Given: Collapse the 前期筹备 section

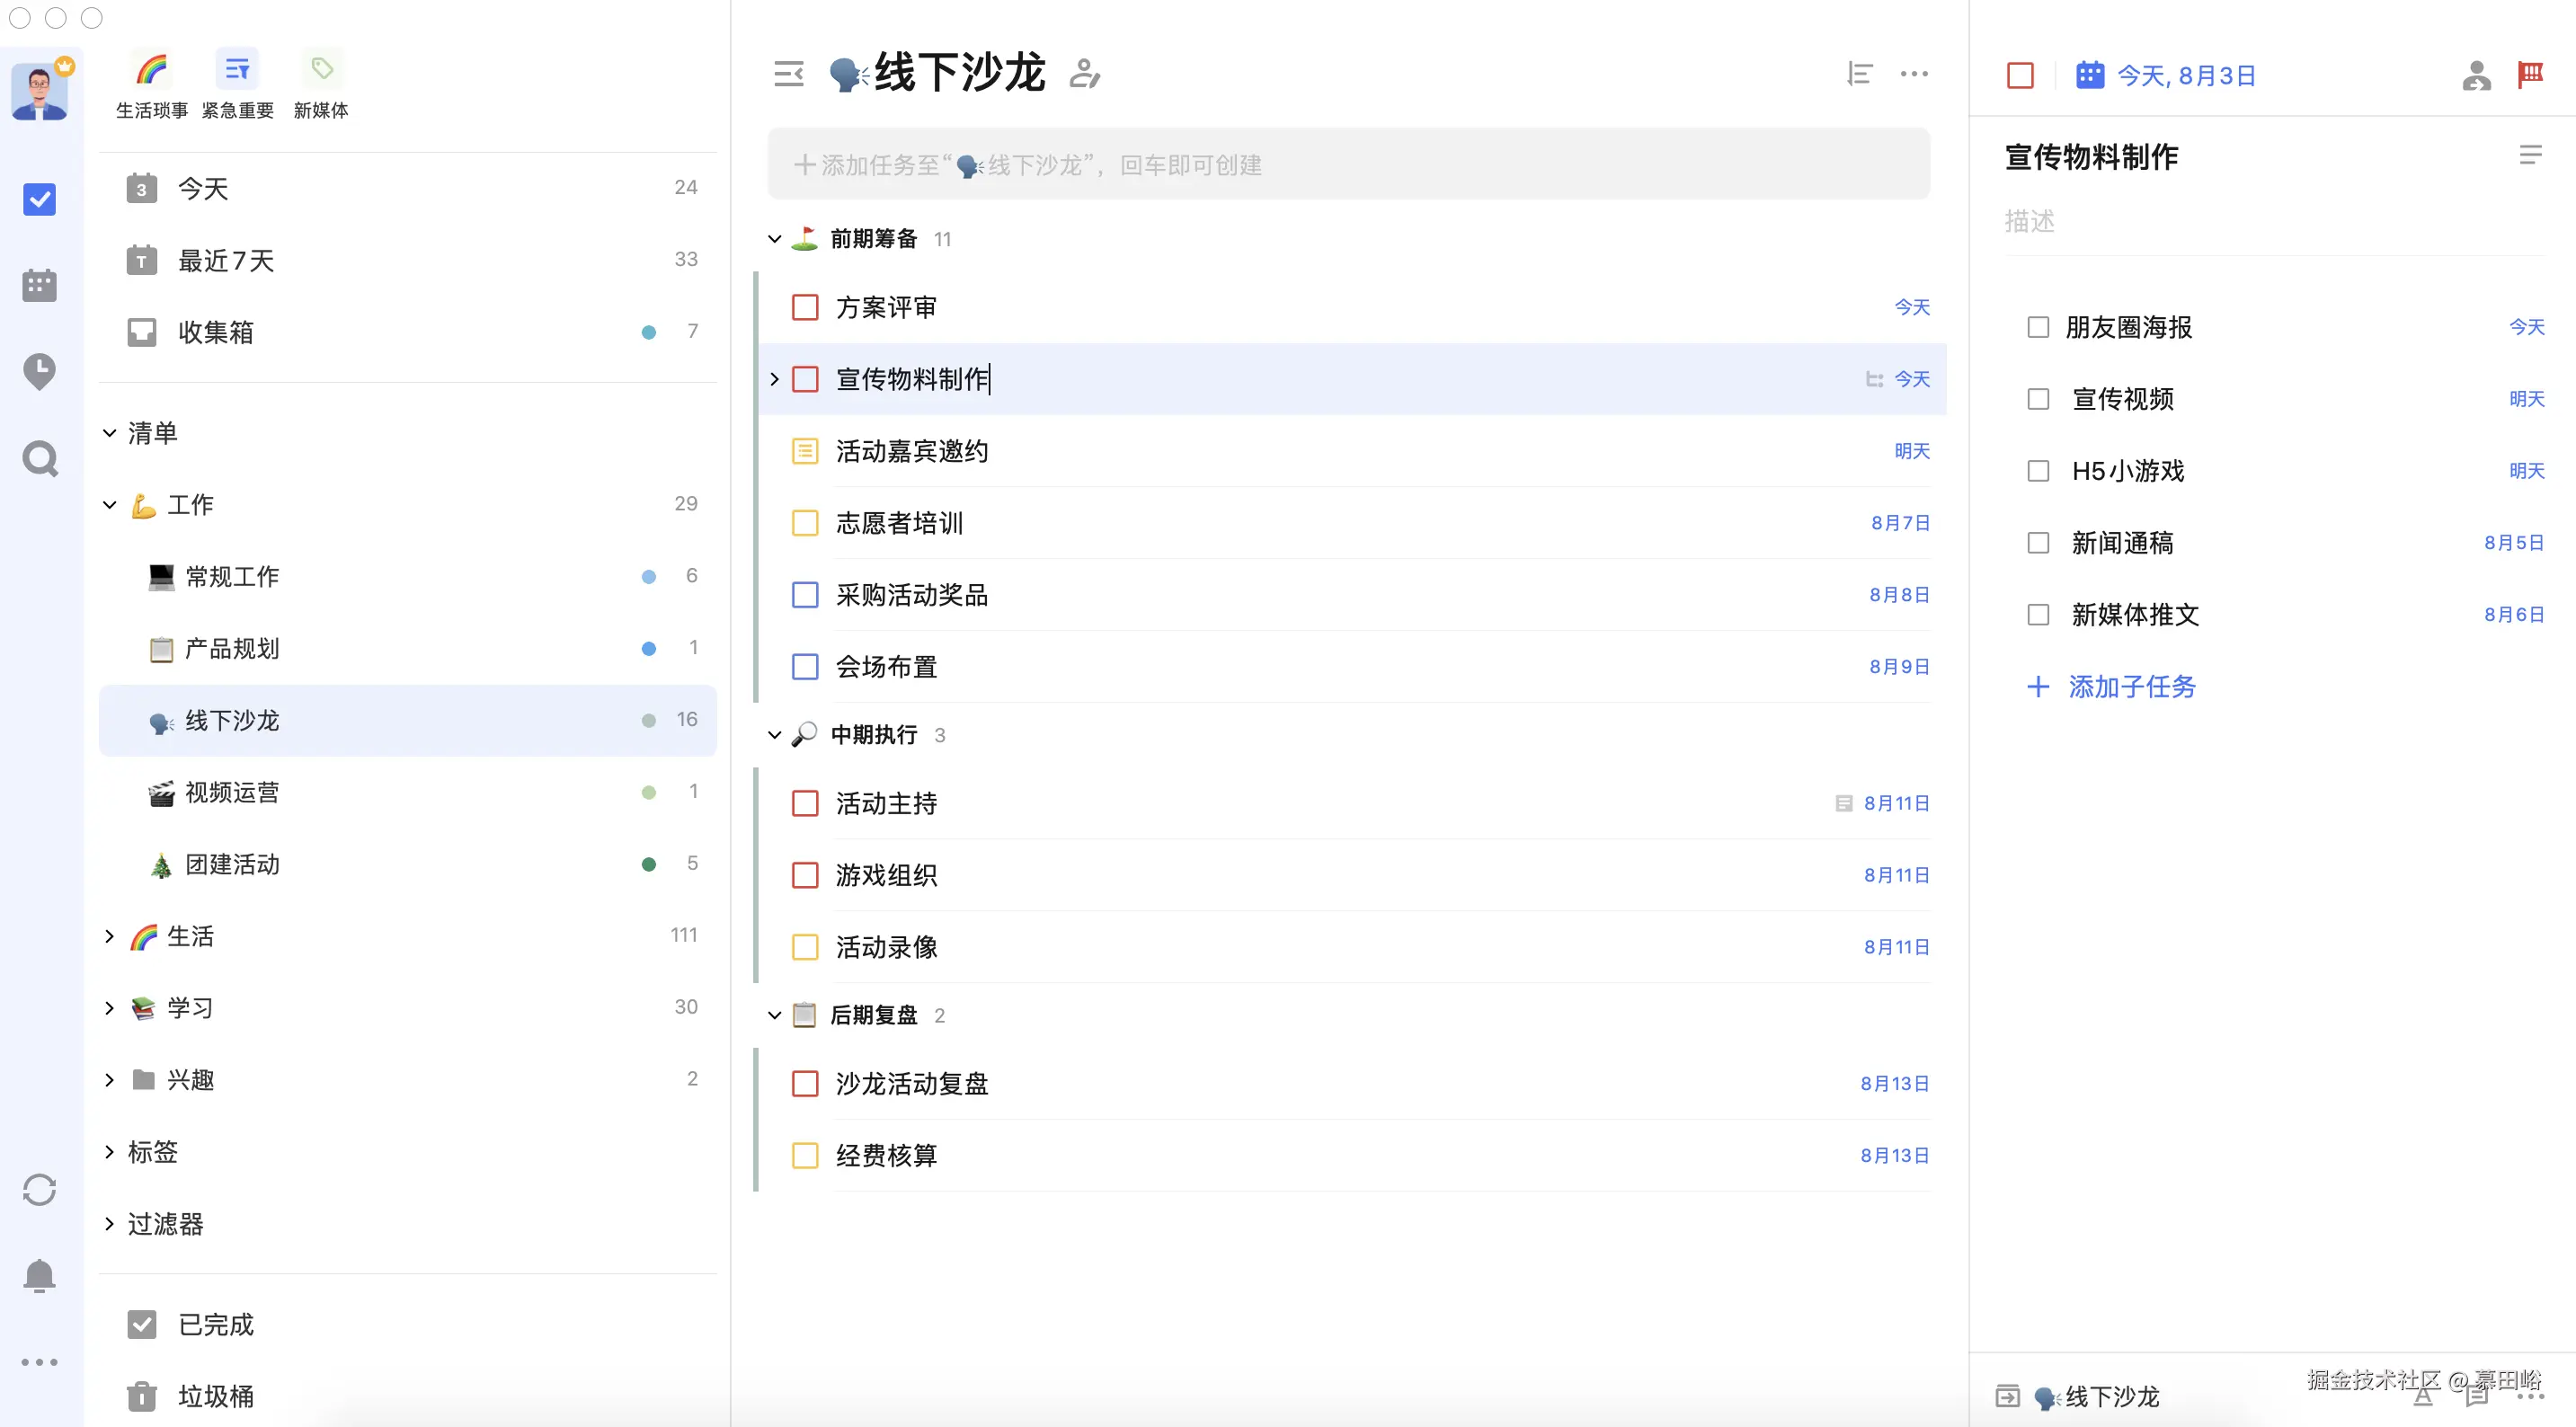Looking at the screenshot, I should [775, 238].
